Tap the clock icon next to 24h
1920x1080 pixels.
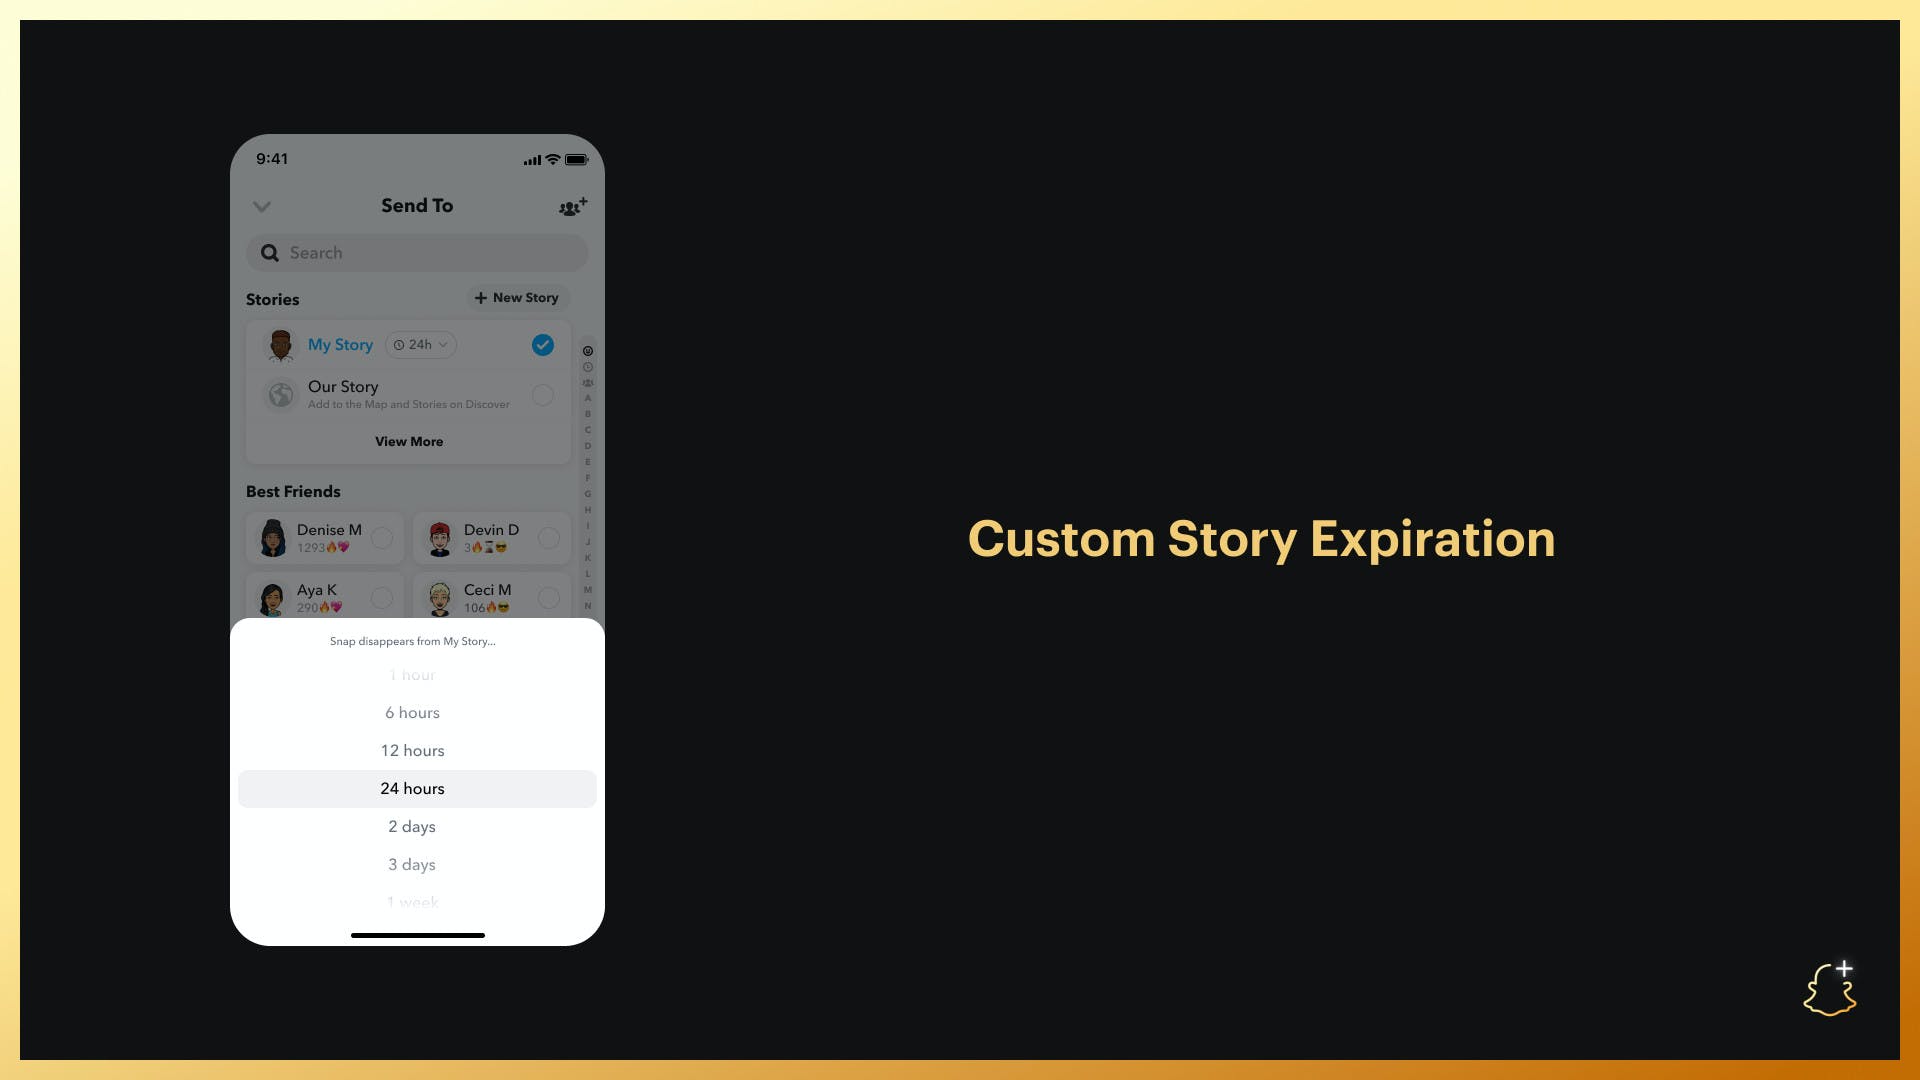(400, 344)
